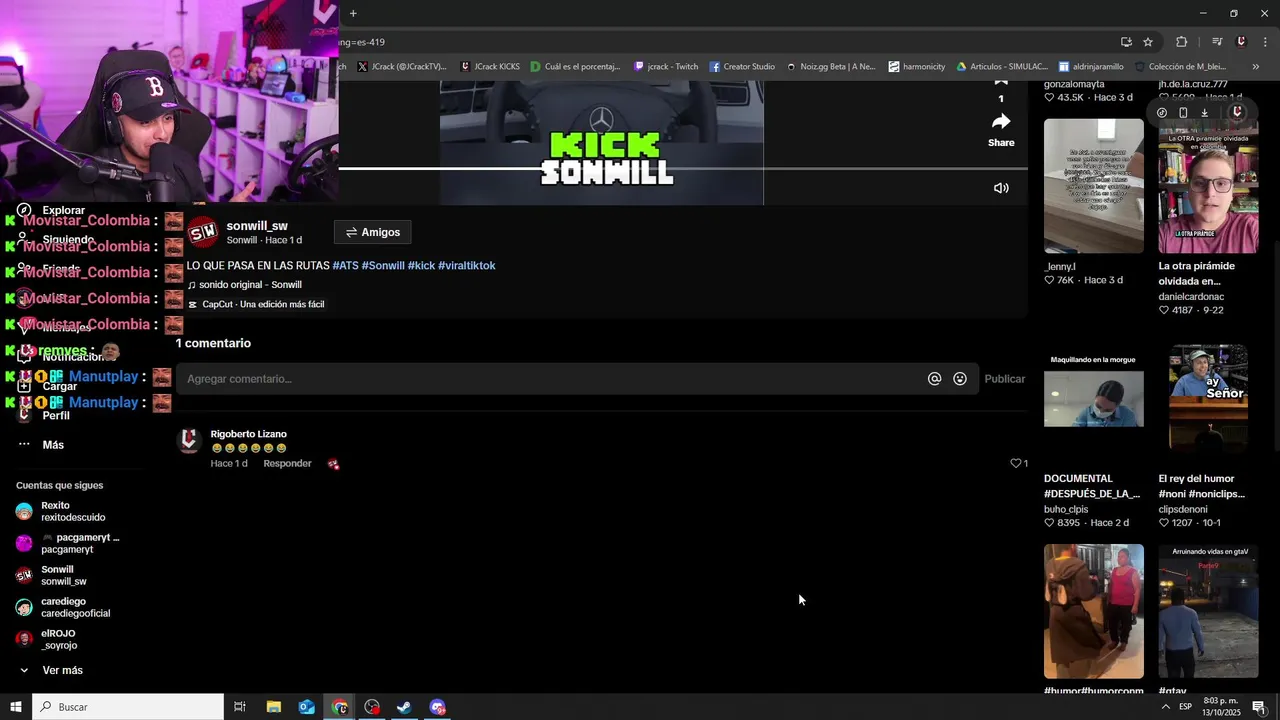Image resolution: width=1280 pixels, height=720 pixels.
Task: Open the JCrack KICKS bookmark
Action: (x=490, y=67)
